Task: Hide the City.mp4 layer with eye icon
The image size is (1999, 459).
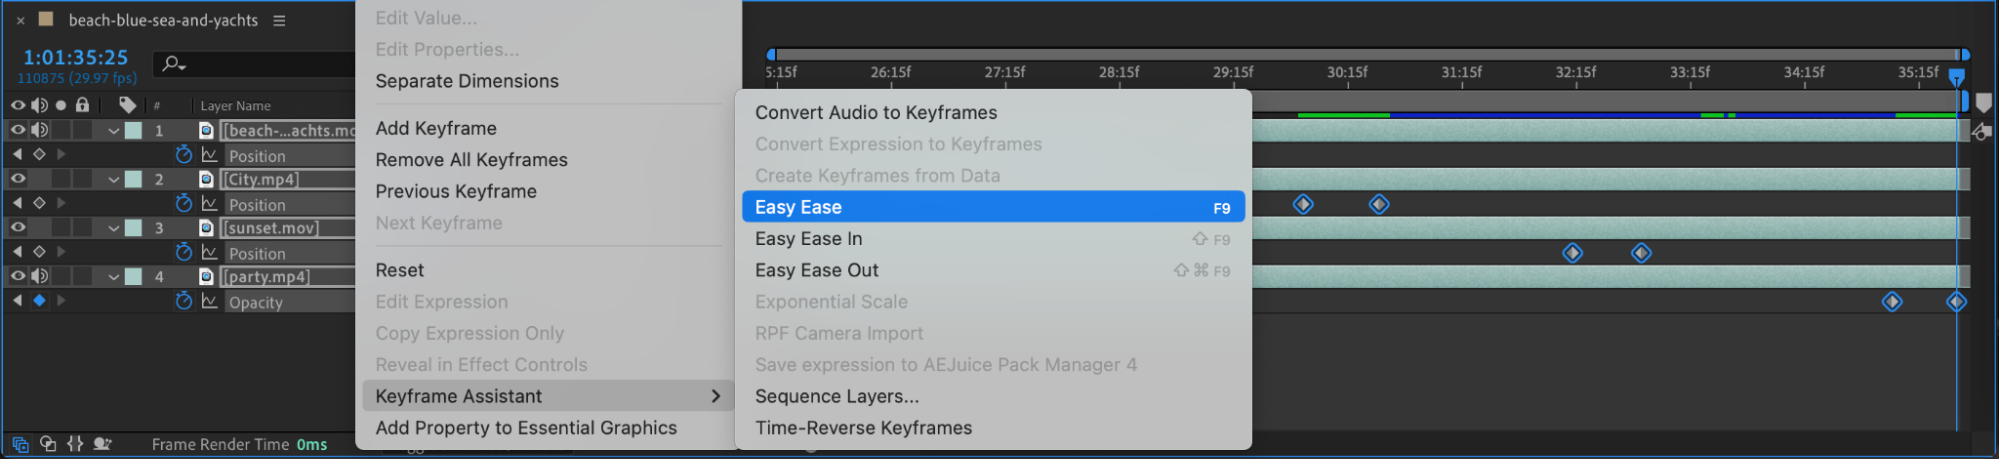Action: (18, 179)
